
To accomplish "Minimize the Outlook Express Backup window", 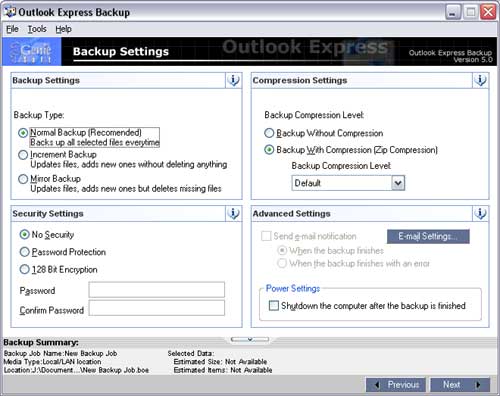I will click(453, 13).
